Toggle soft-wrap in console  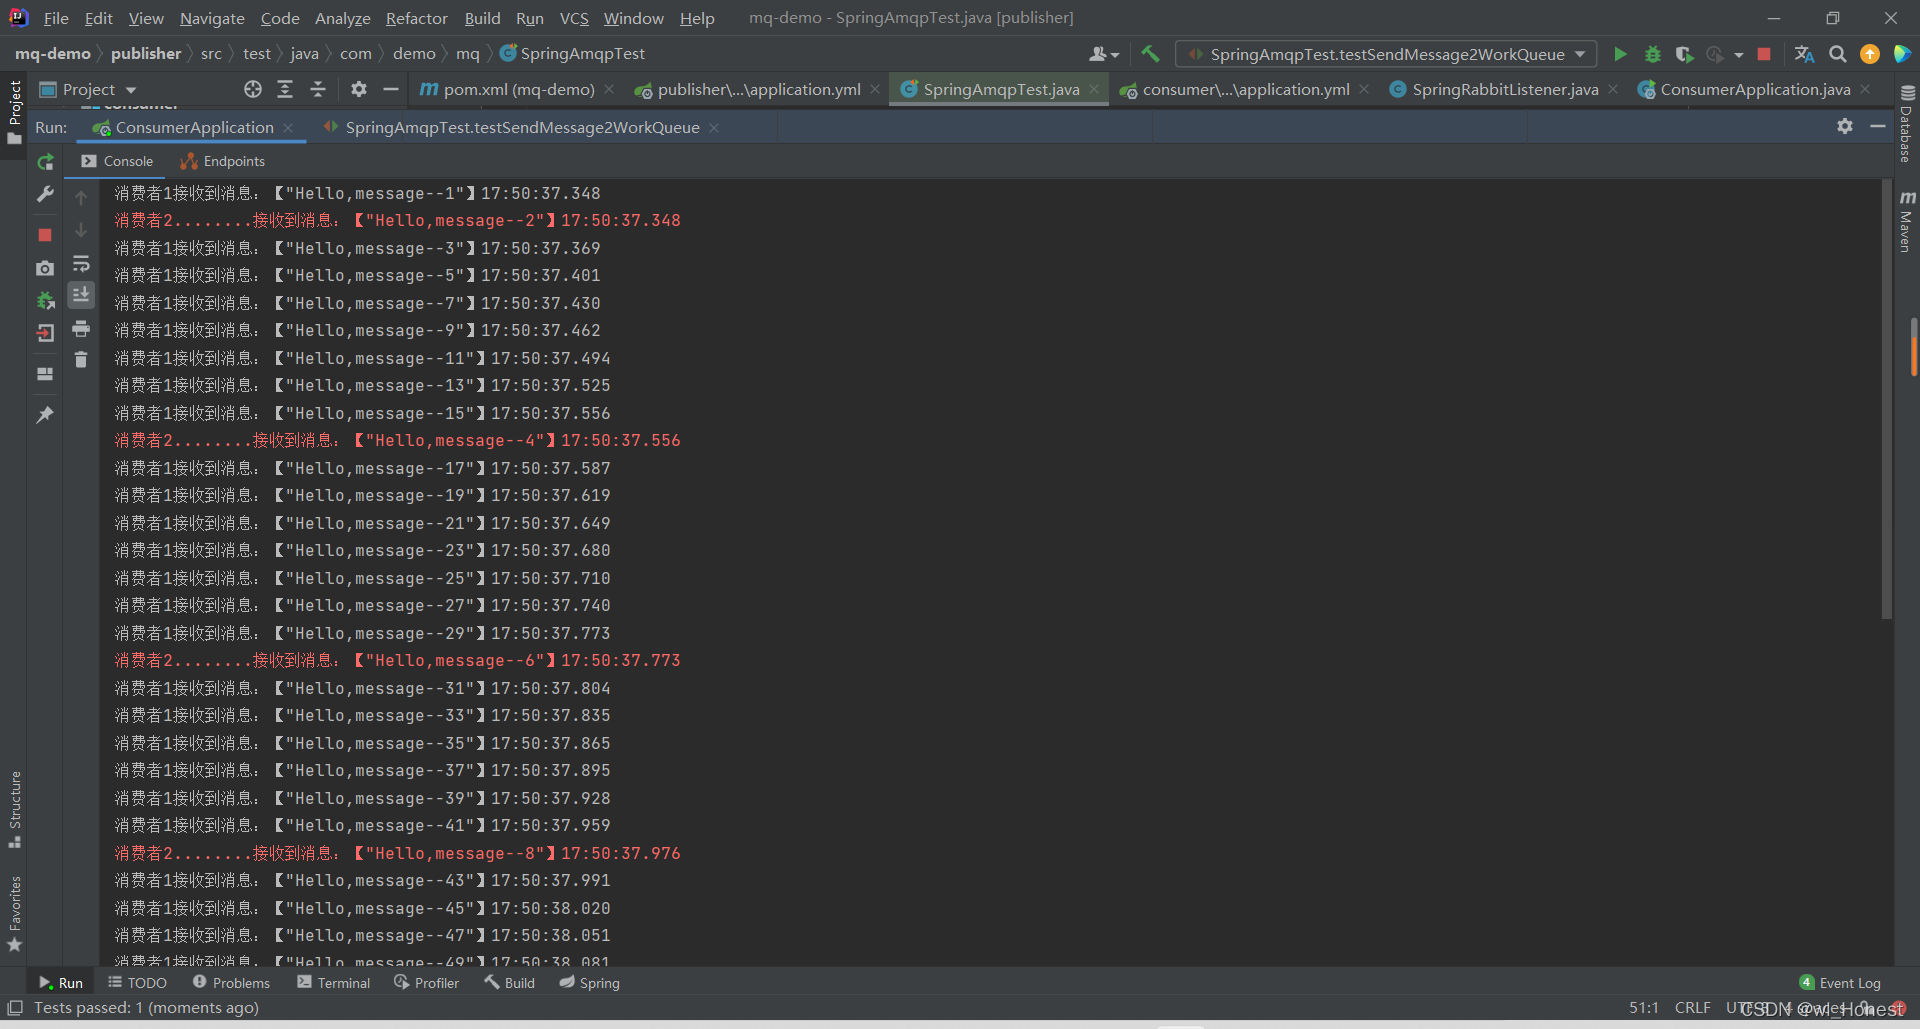point(81,264)
